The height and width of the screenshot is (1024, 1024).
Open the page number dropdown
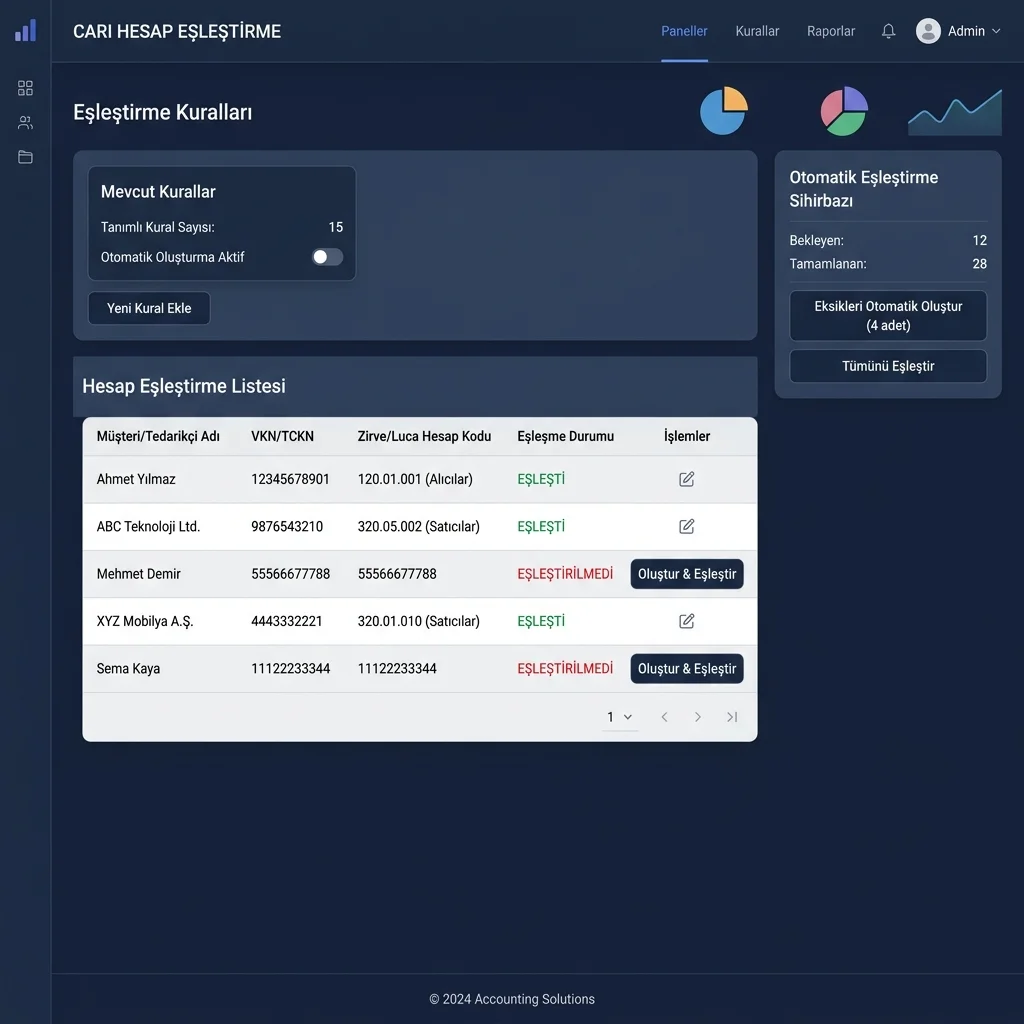[620, 717]
